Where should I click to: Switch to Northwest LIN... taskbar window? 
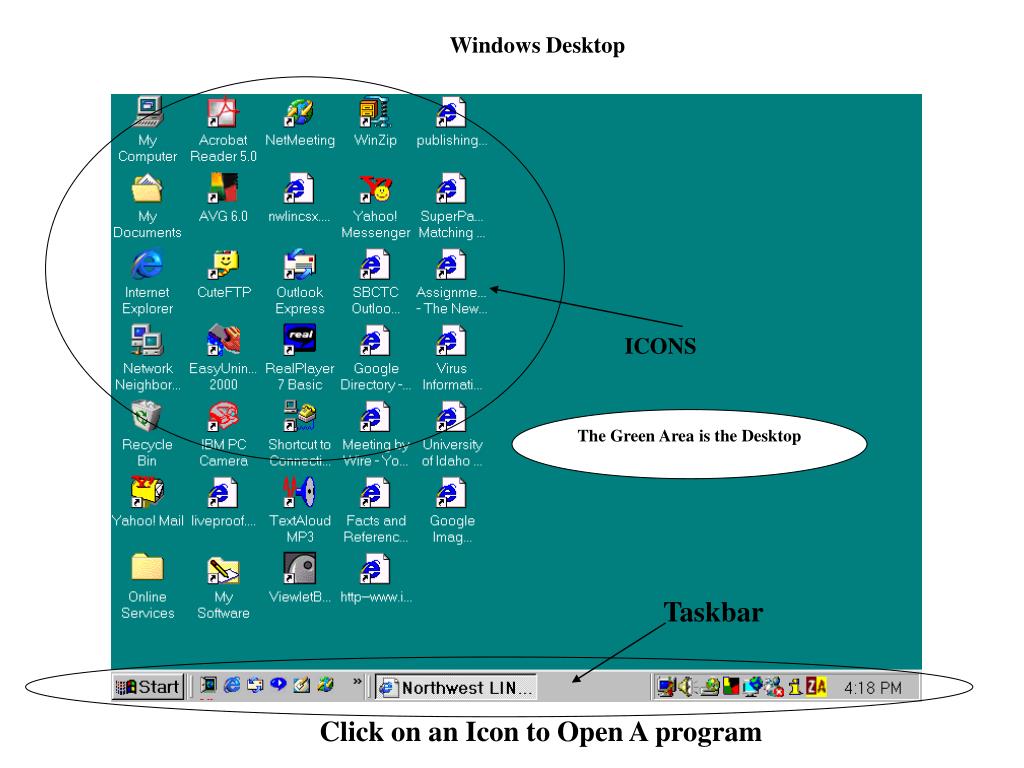pyautogui.click(x=456, y=687)
